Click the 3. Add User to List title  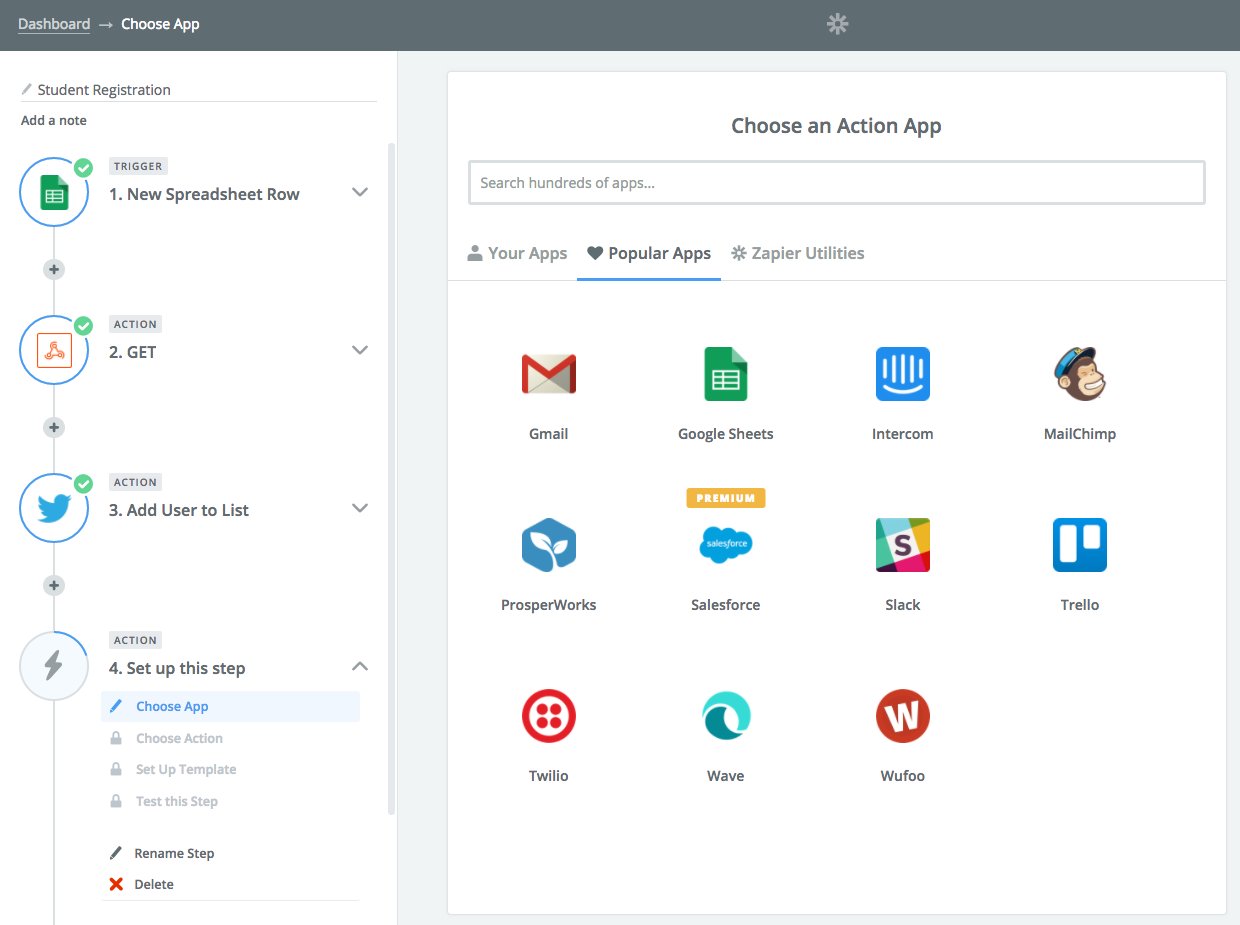coord(179,510)
